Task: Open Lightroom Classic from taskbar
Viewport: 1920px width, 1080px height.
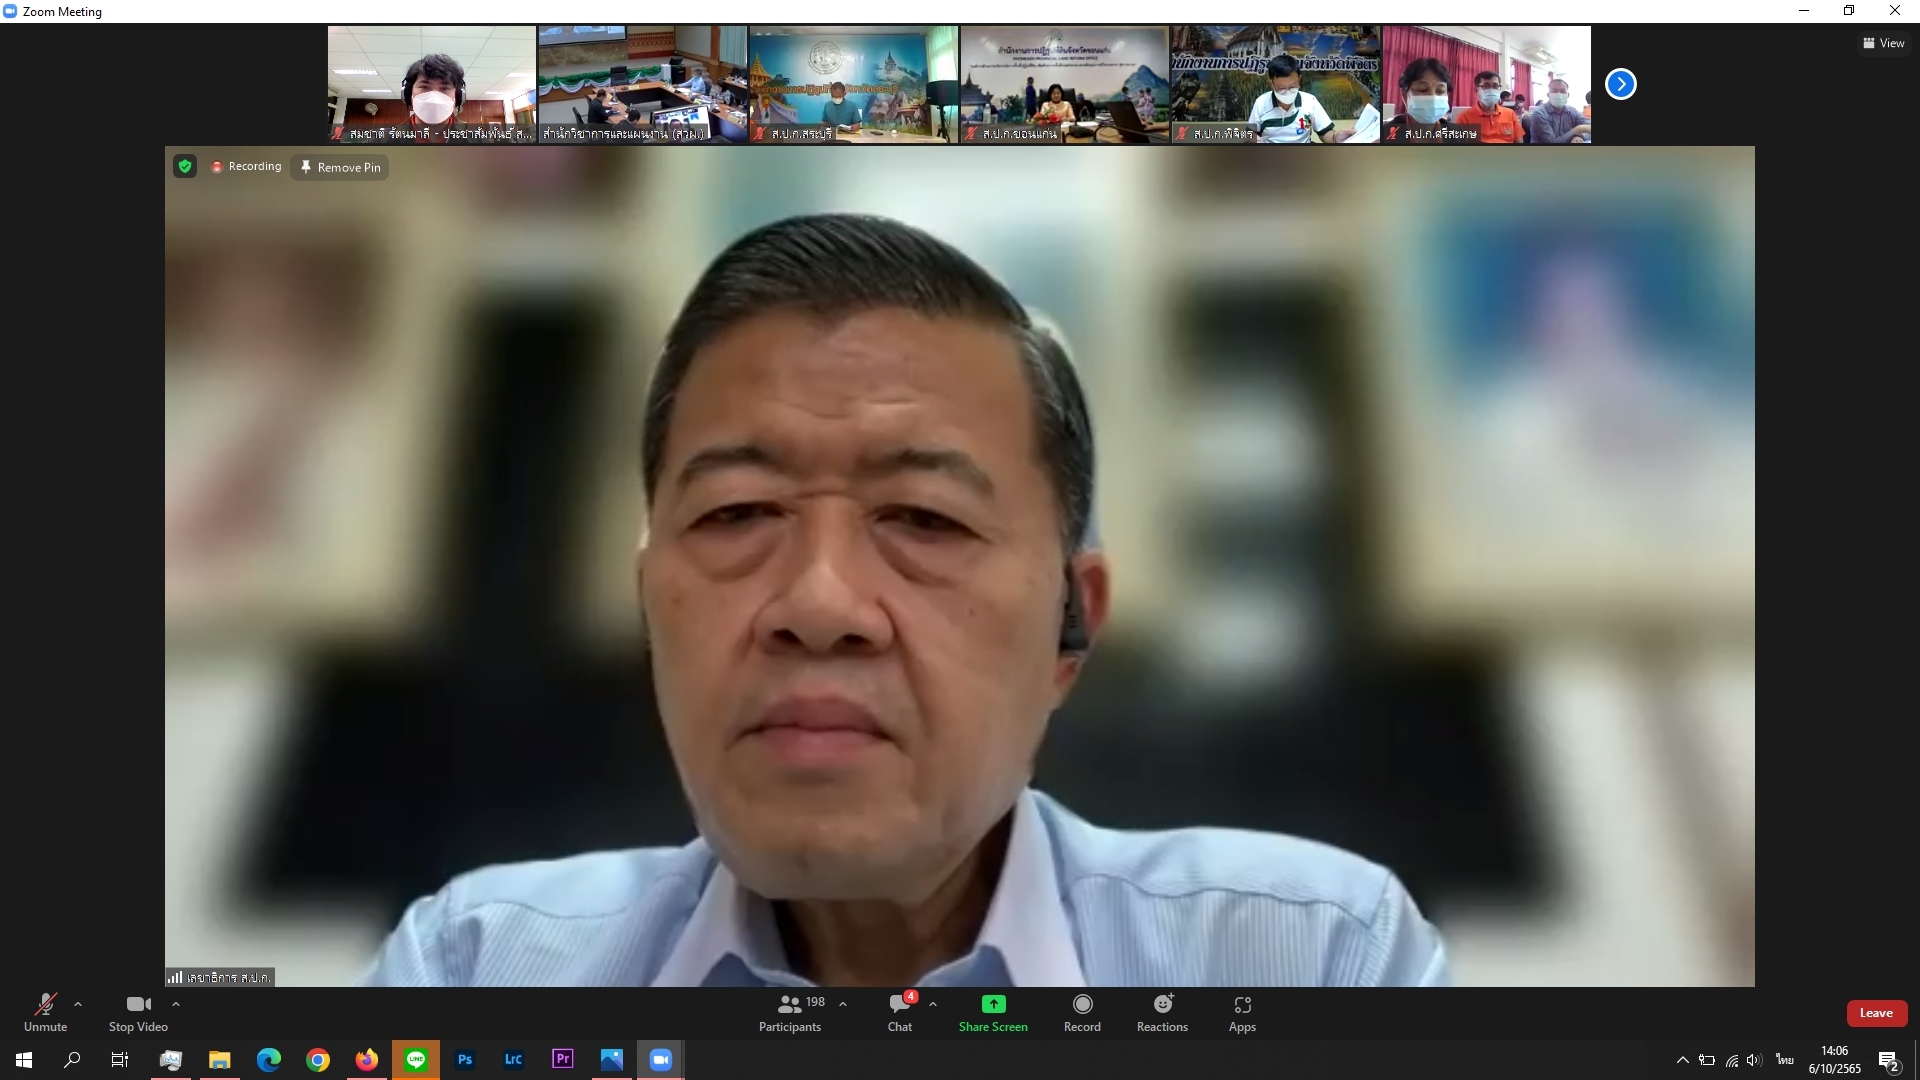Action: tap(514, 1060)
